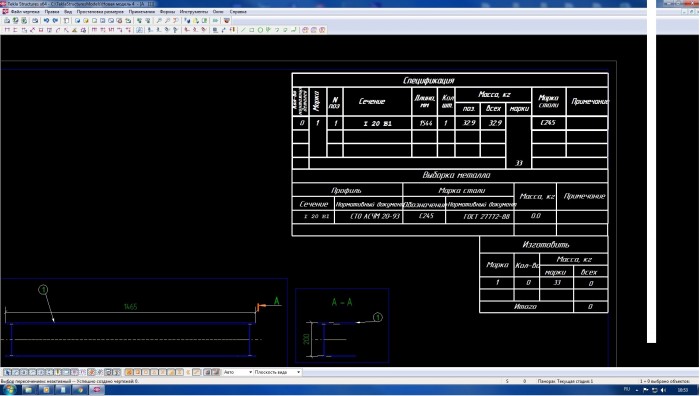Viewport: 700px width, 396px height.
Task: Open the 'Авто' dropdown
Action: pyautogui.click(x=238, y=372)
